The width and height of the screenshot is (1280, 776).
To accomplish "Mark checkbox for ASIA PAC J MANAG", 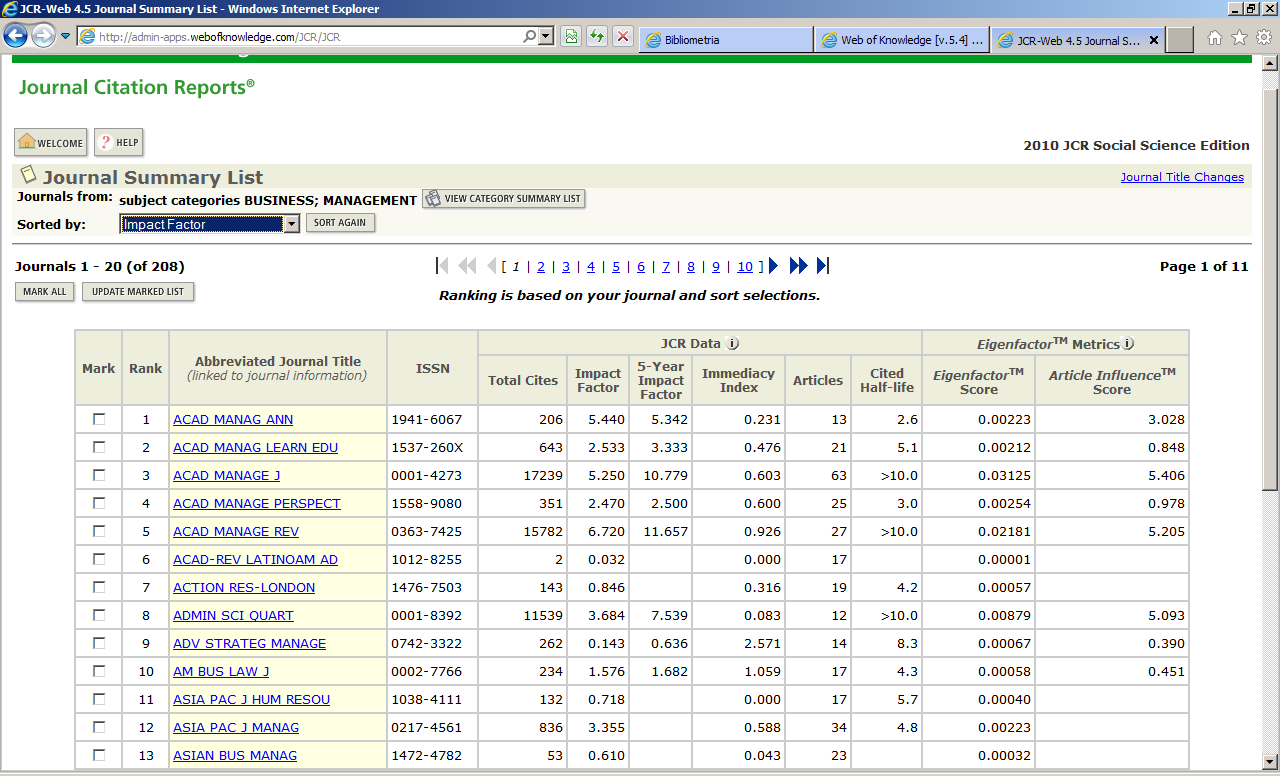I will [99, 727].
